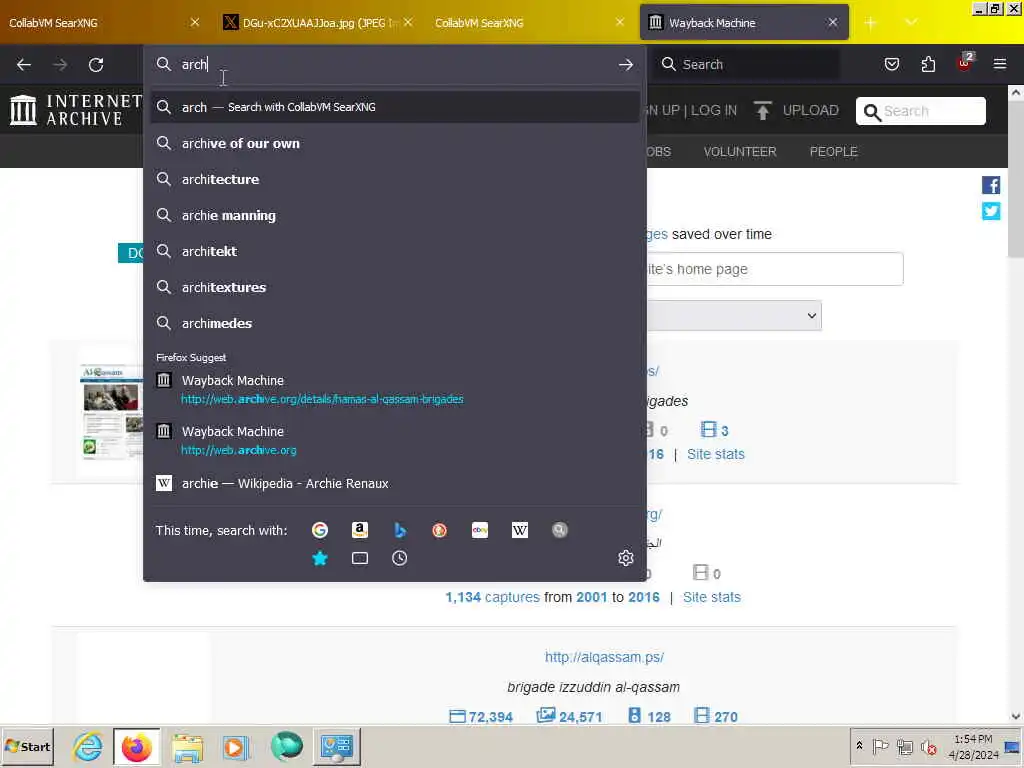Click the address bar text field
Image resolution: width=1024 pixels, height=768 pixels.
click(x=394, y=65)
